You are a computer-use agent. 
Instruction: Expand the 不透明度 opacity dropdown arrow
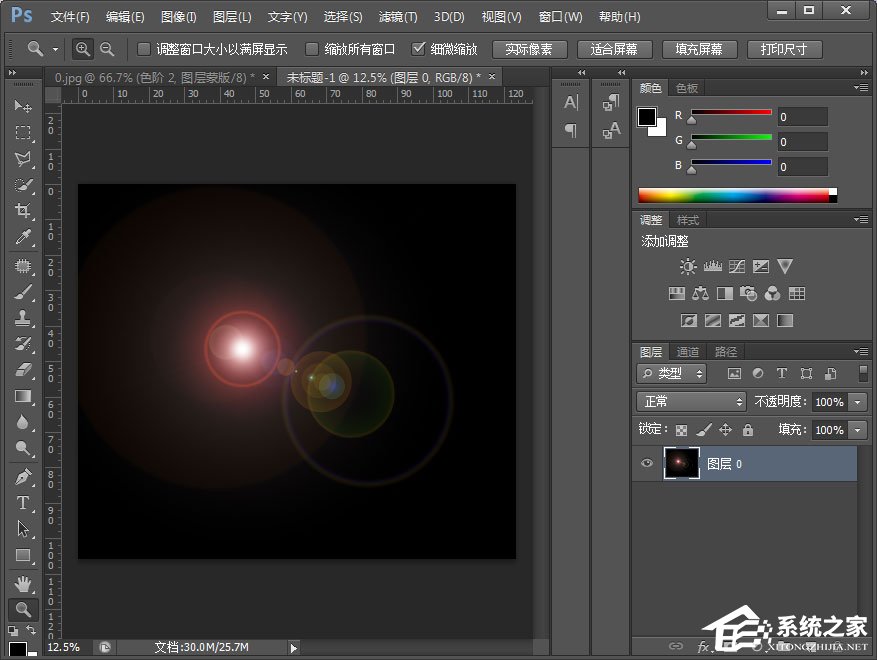858,401
